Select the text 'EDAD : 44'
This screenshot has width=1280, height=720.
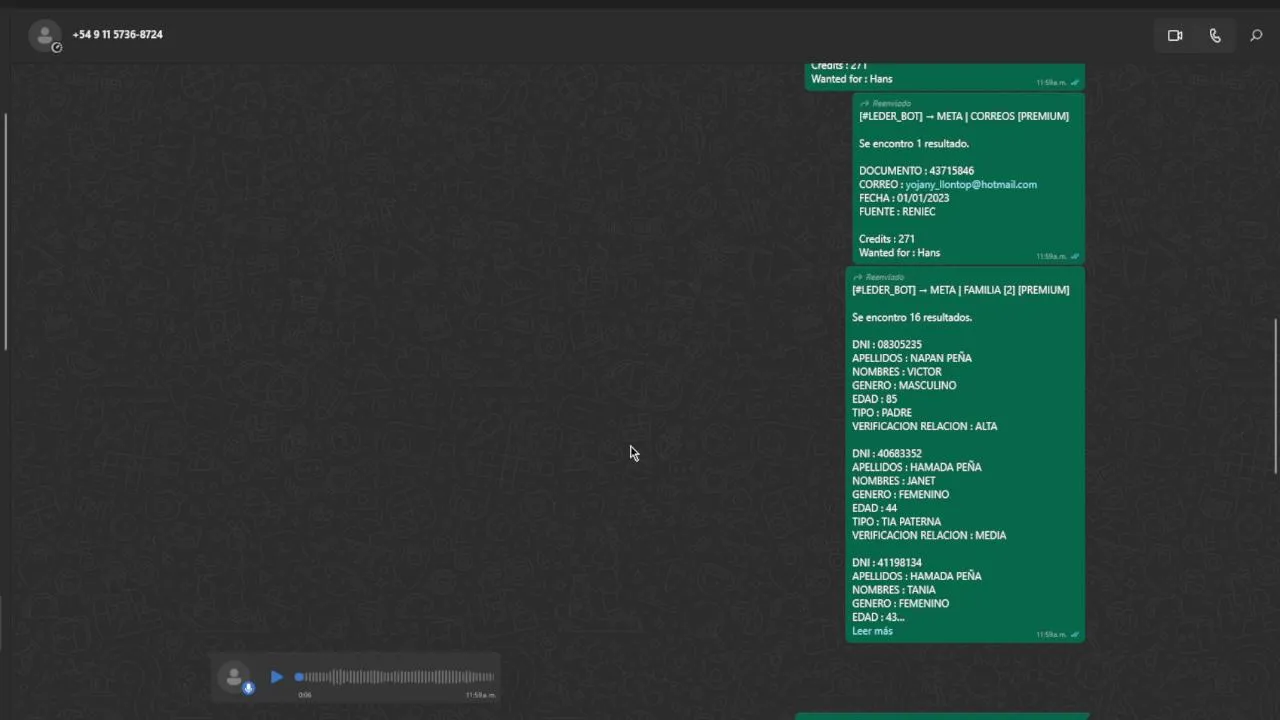point(874,508)
